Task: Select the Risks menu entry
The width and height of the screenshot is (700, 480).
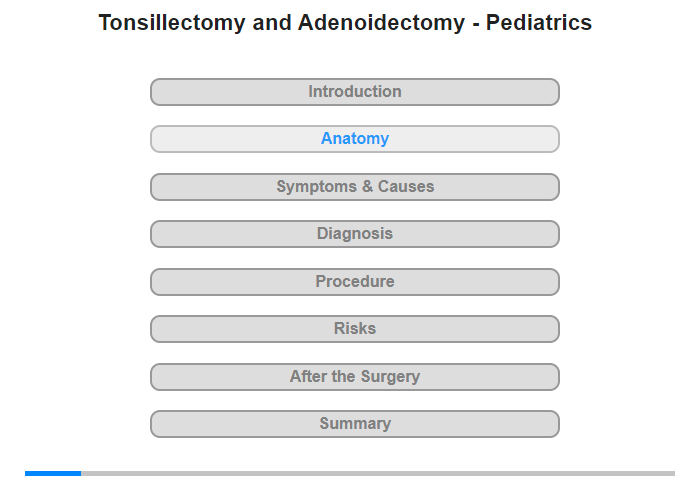Action: (x=355, y=329)
